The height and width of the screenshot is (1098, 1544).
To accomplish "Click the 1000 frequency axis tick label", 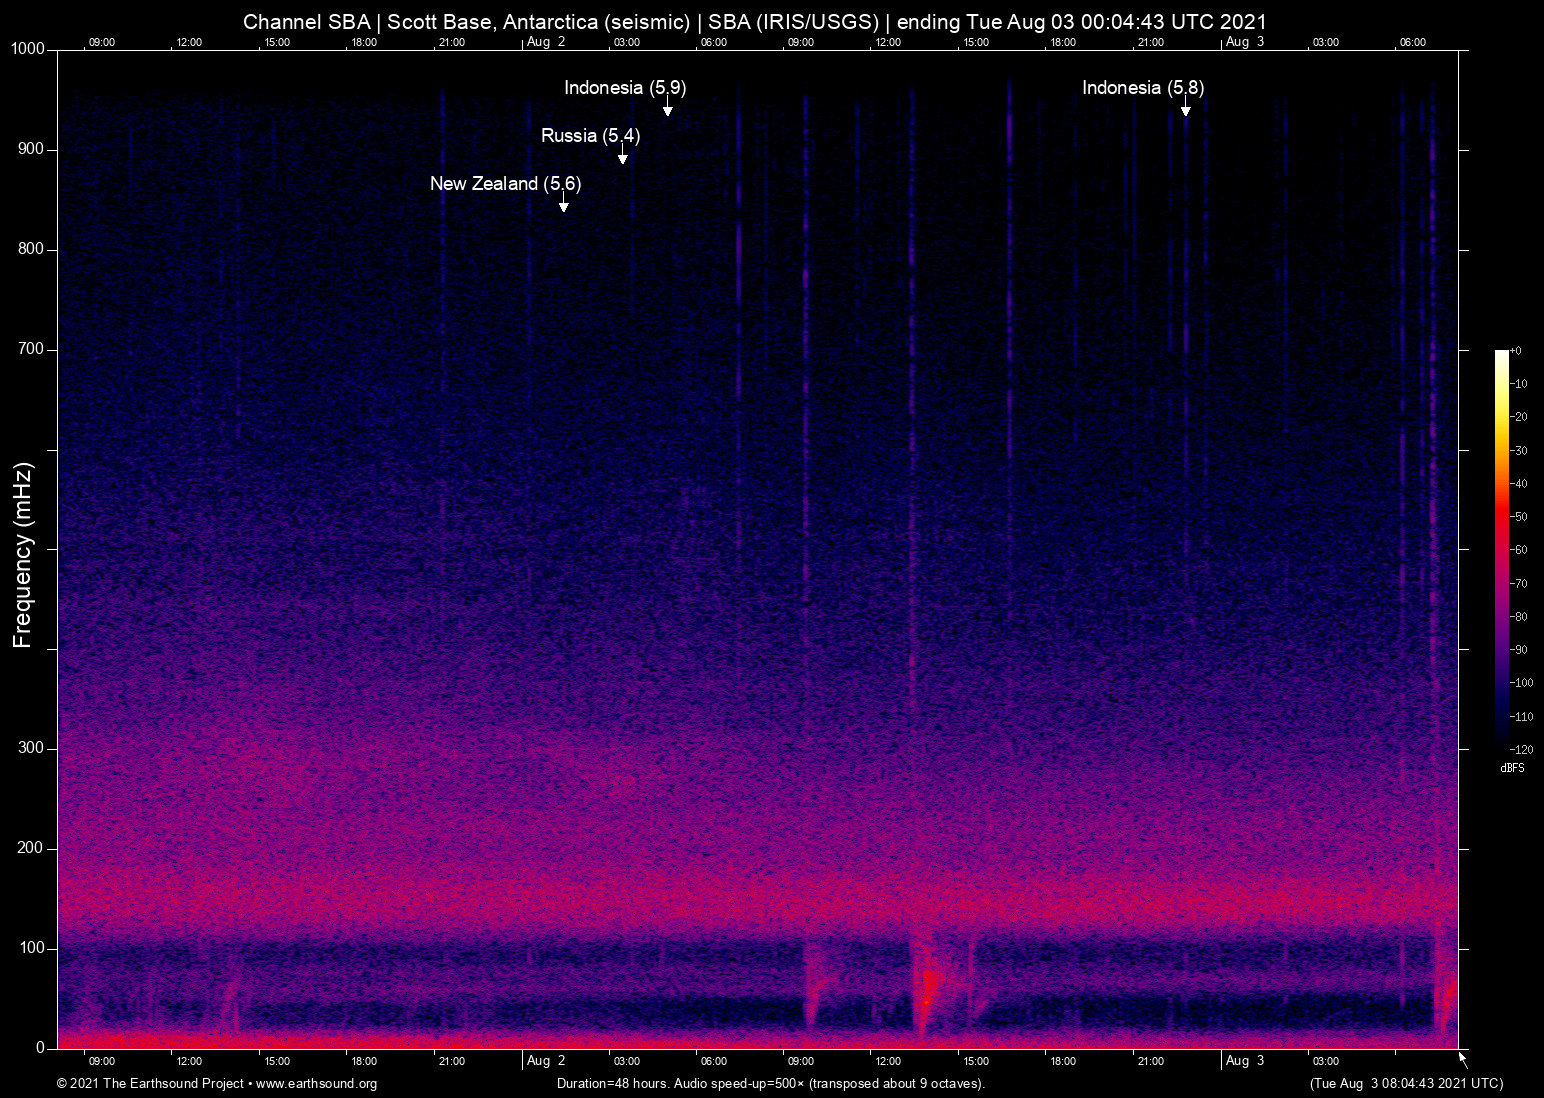I will click(x=28, y=49).
